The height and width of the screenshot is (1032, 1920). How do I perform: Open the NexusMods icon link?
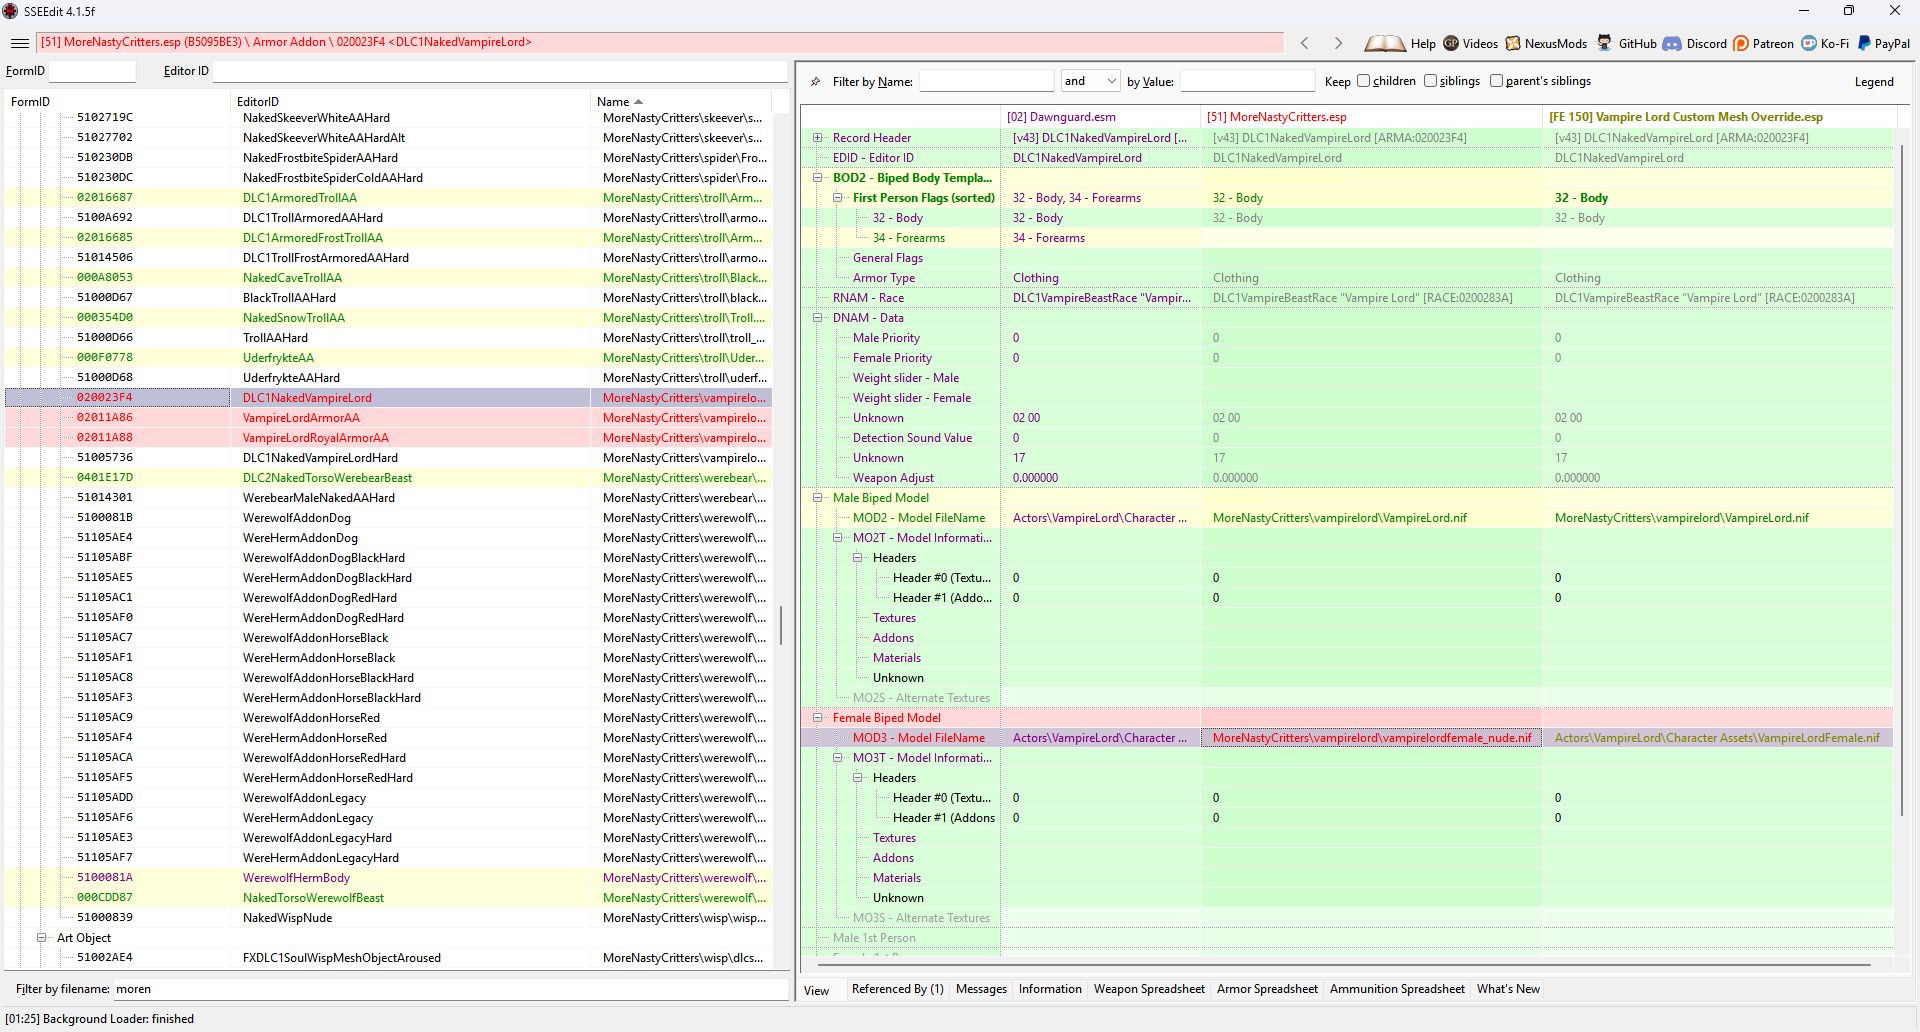tap(1513, 43)
